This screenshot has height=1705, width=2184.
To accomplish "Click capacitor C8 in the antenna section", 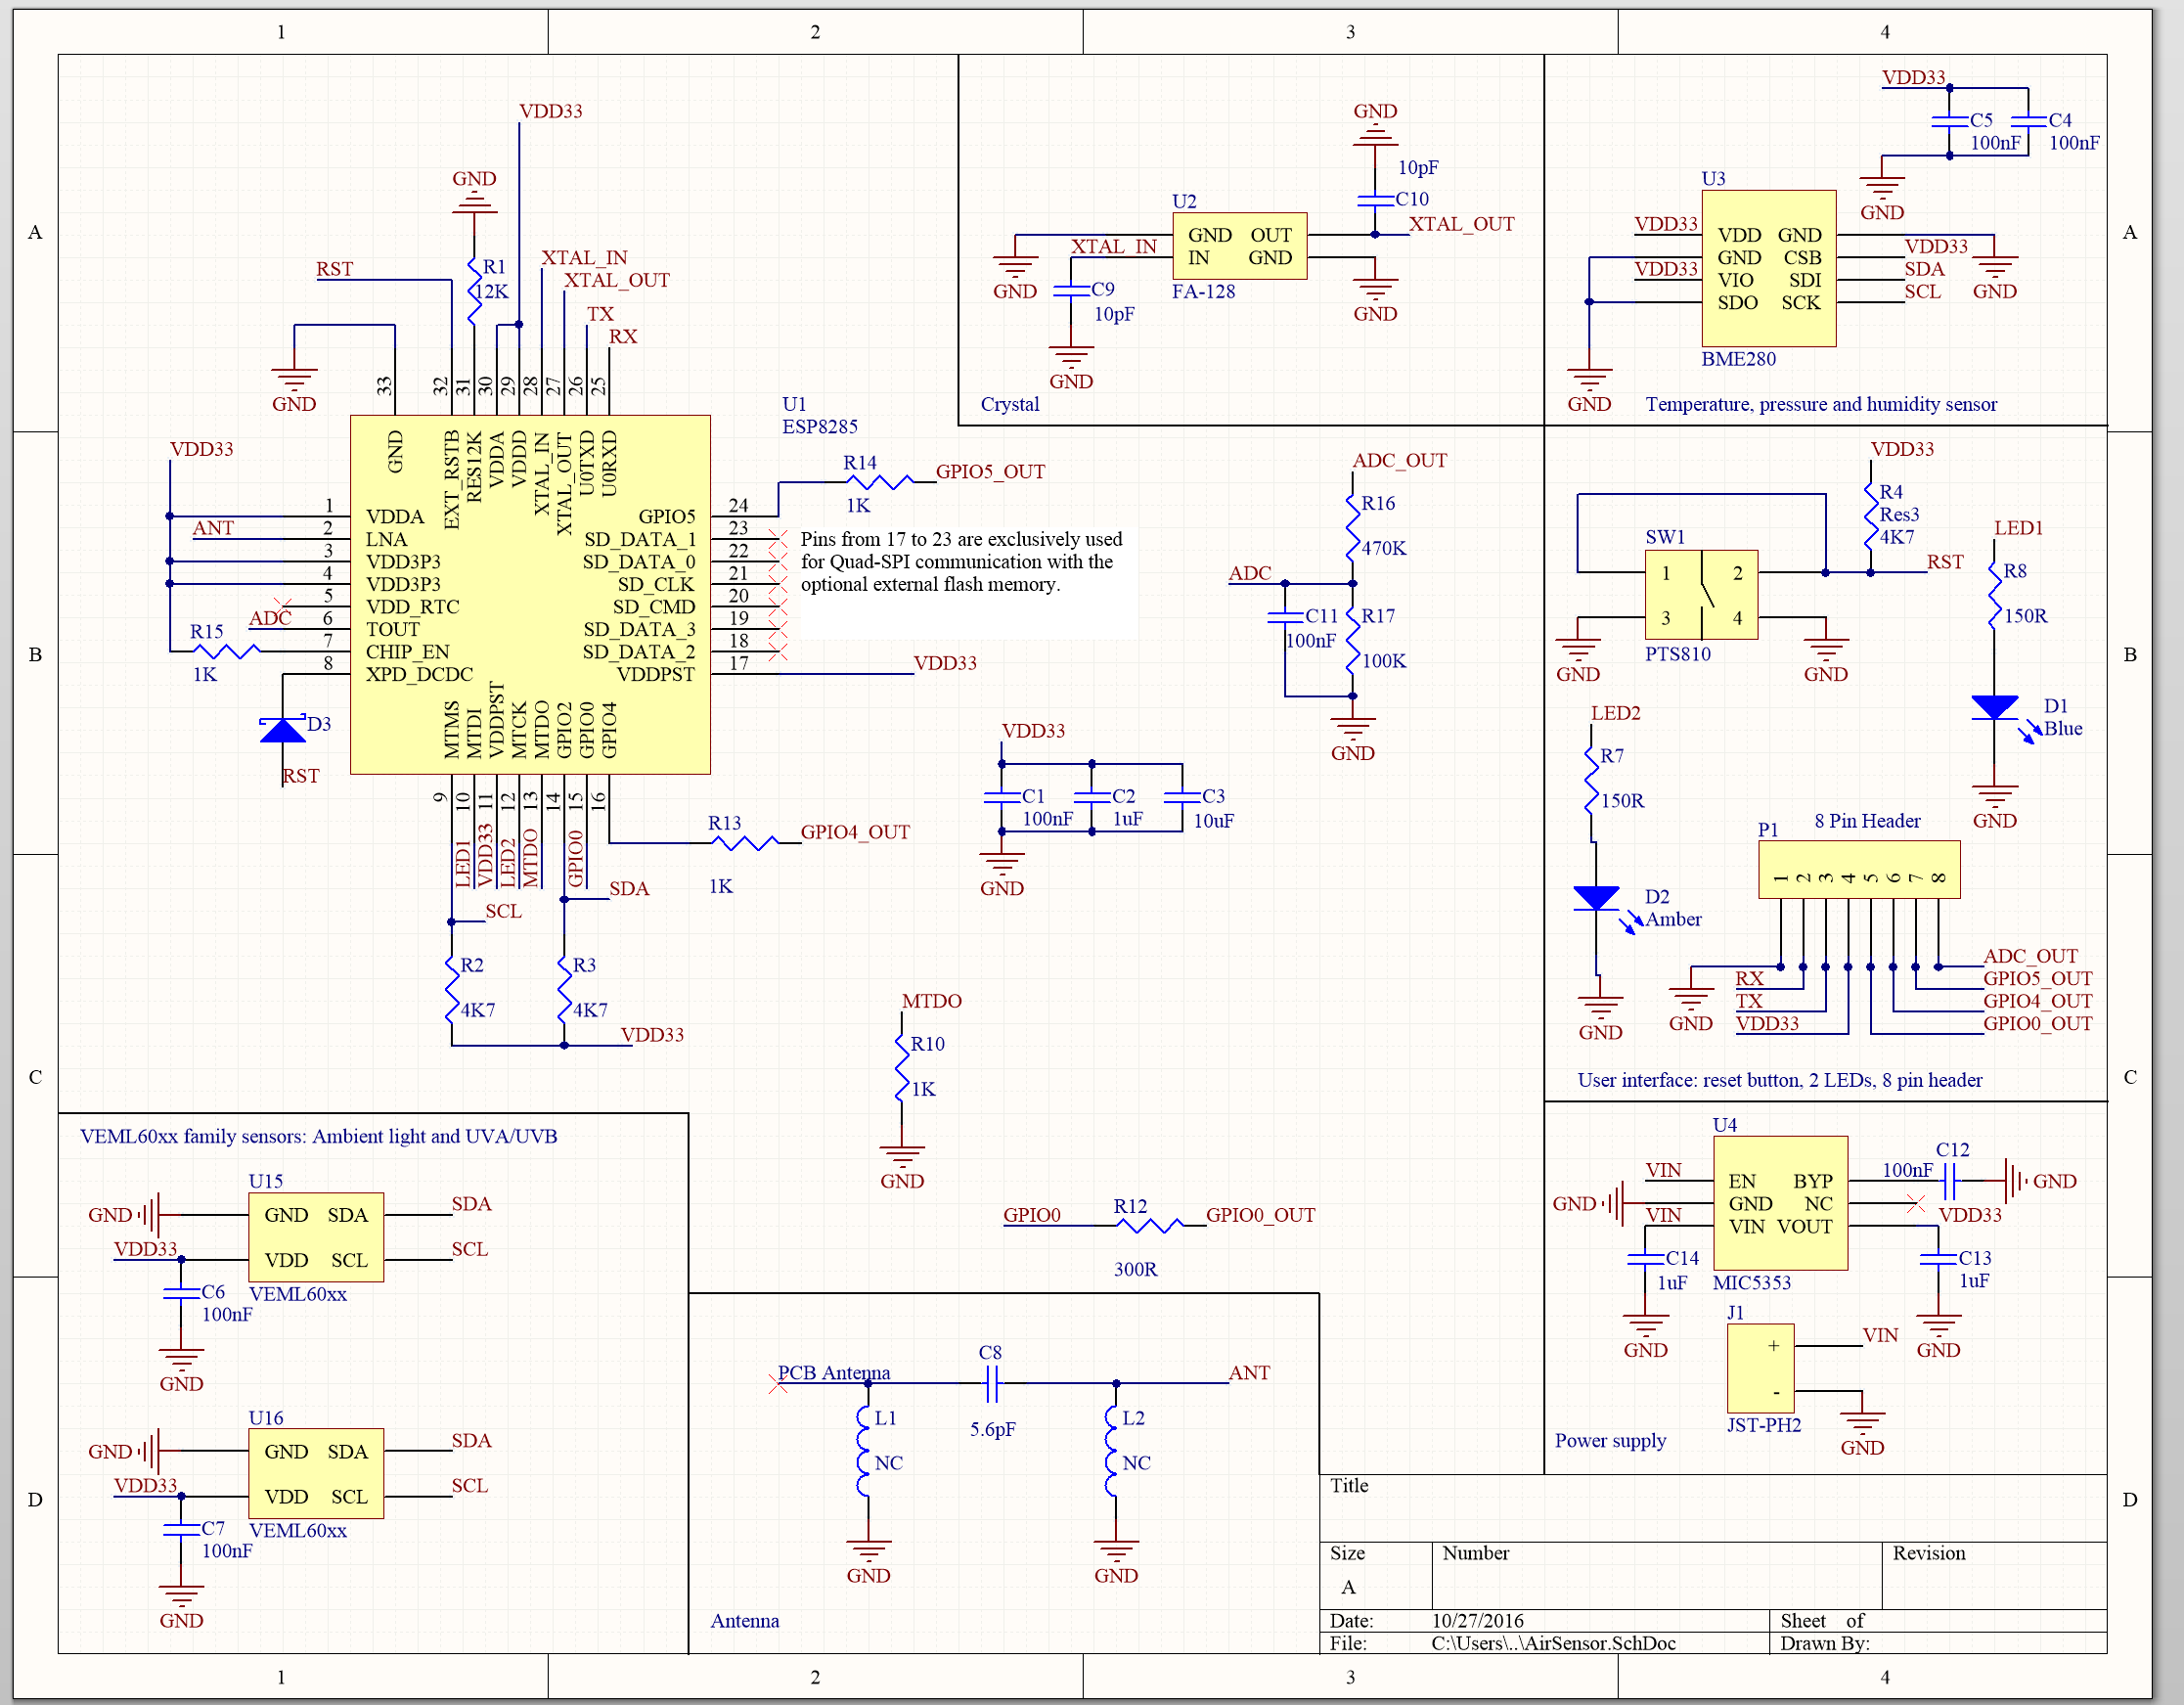I will [x=991, y=1384].
